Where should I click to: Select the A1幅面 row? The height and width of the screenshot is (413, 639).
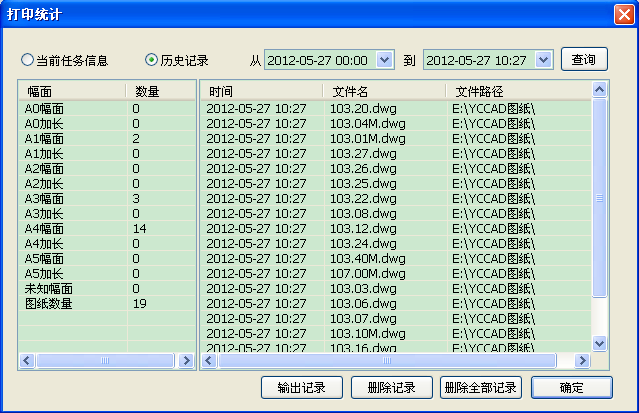click(x=107, y=139)
